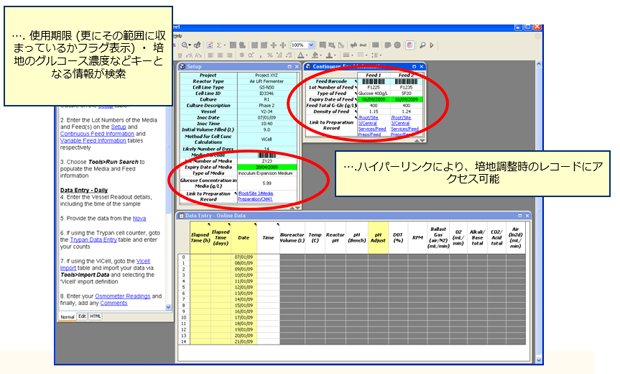The image size is (620, 374).
Task: Click the Sigma autosum toolbar icon
Action: click(x=219, y=45)
